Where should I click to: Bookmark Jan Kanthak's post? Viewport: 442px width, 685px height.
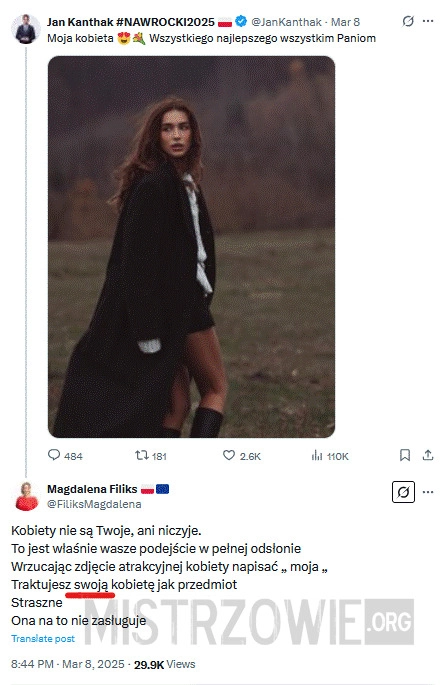coord(405,455)
